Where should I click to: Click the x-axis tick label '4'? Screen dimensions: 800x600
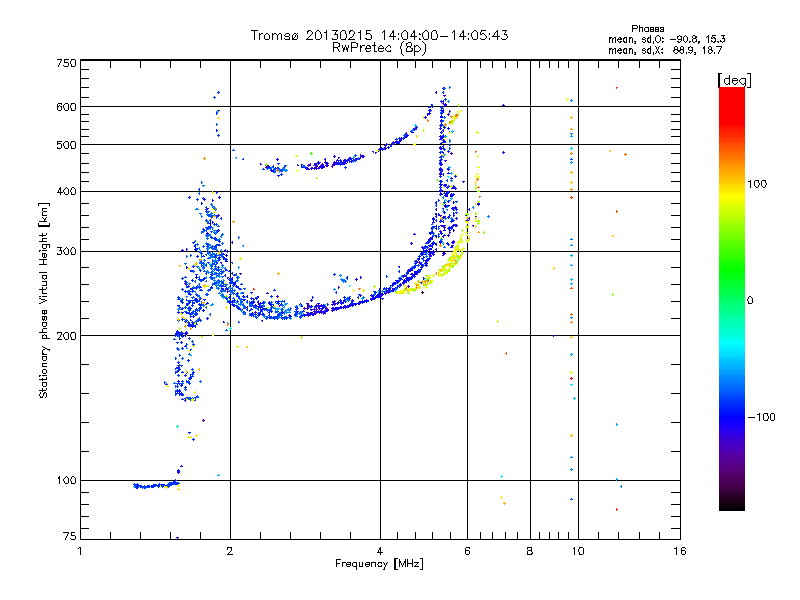(380, 551)
